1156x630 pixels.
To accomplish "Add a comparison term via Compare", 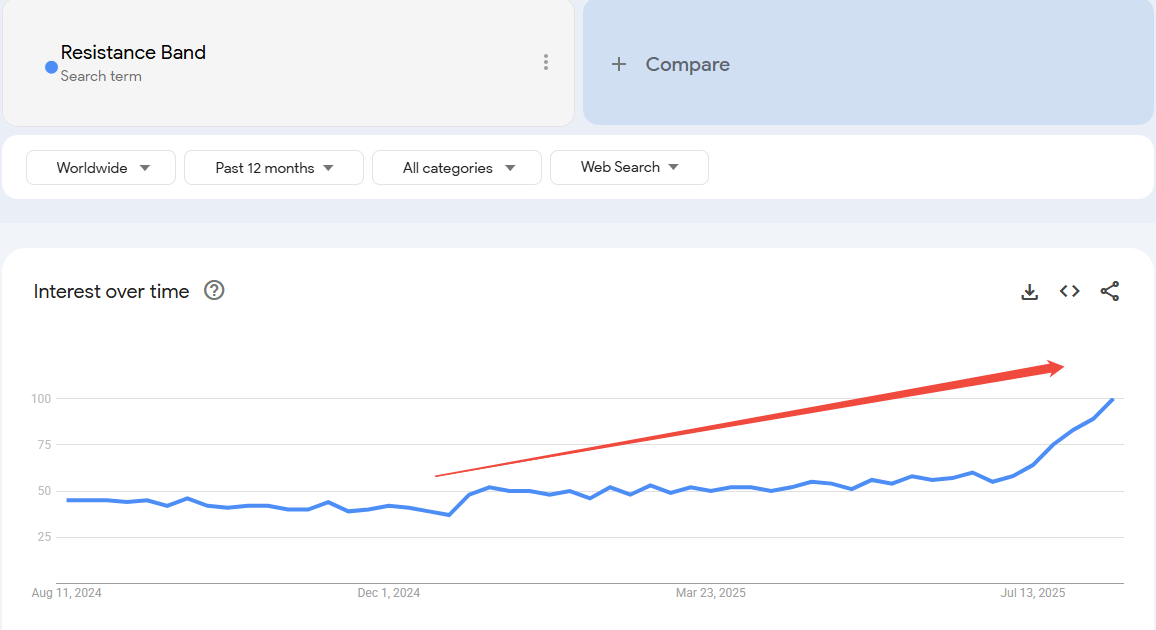I will pos(687,64).
